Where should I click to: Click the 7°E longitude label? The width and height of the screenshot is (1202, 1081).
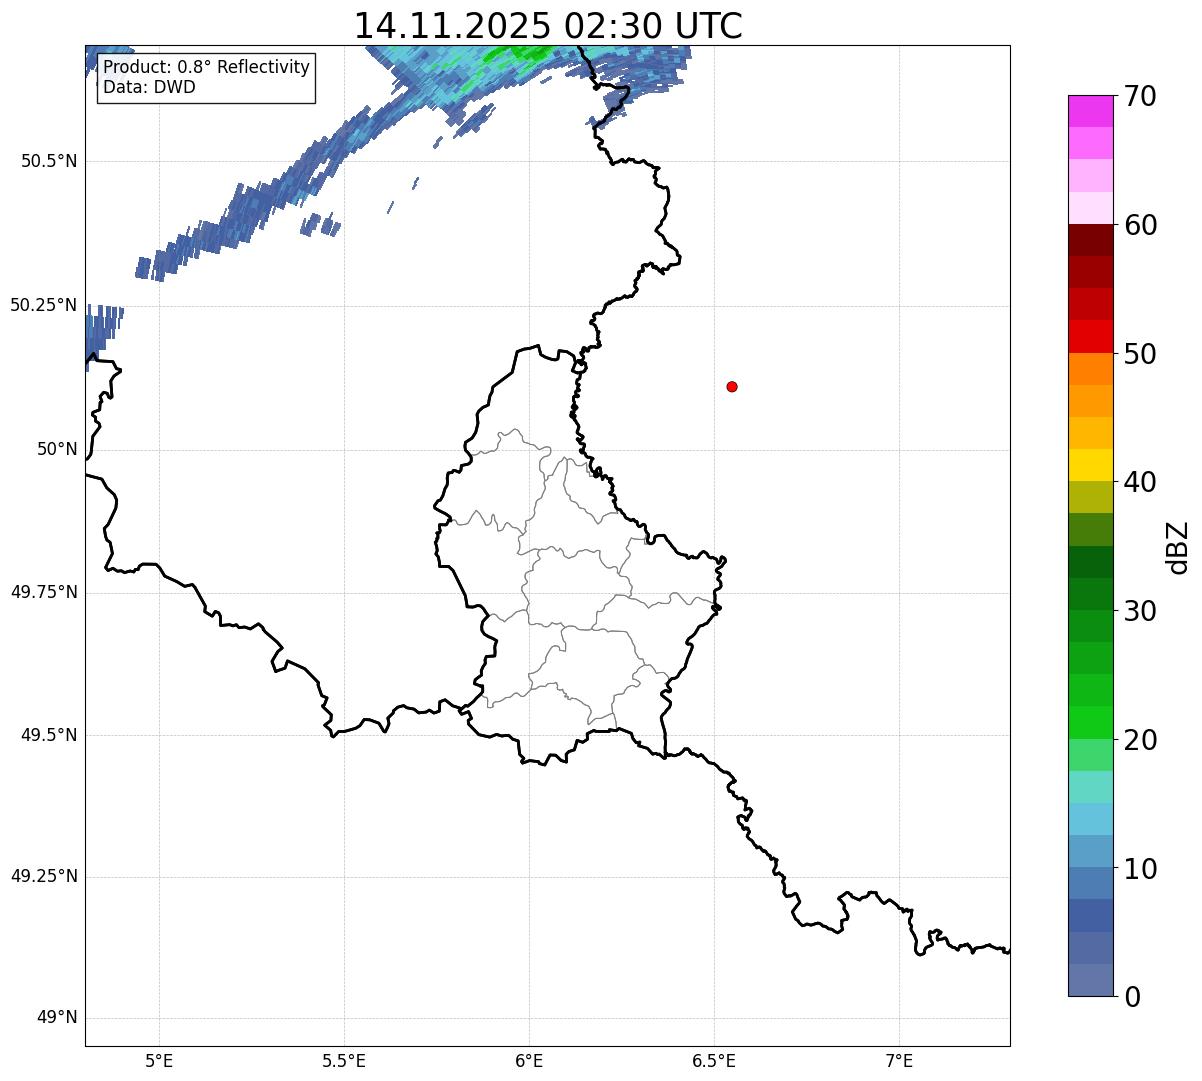click(899, 1060)
